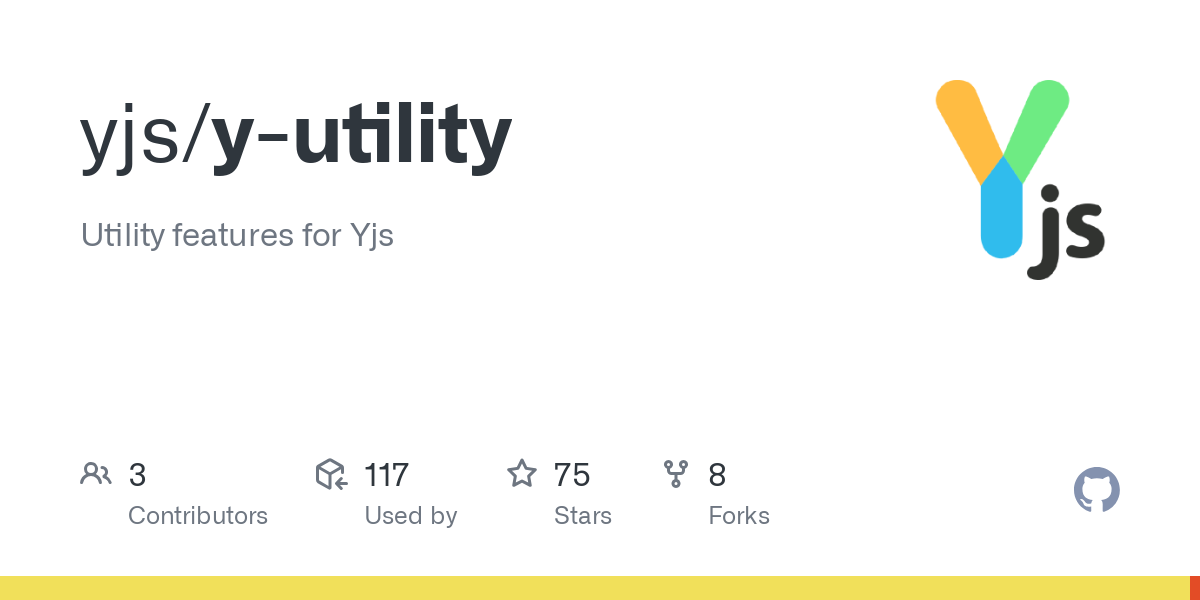Click the GitHub octocat icon

pos(1097,490)
